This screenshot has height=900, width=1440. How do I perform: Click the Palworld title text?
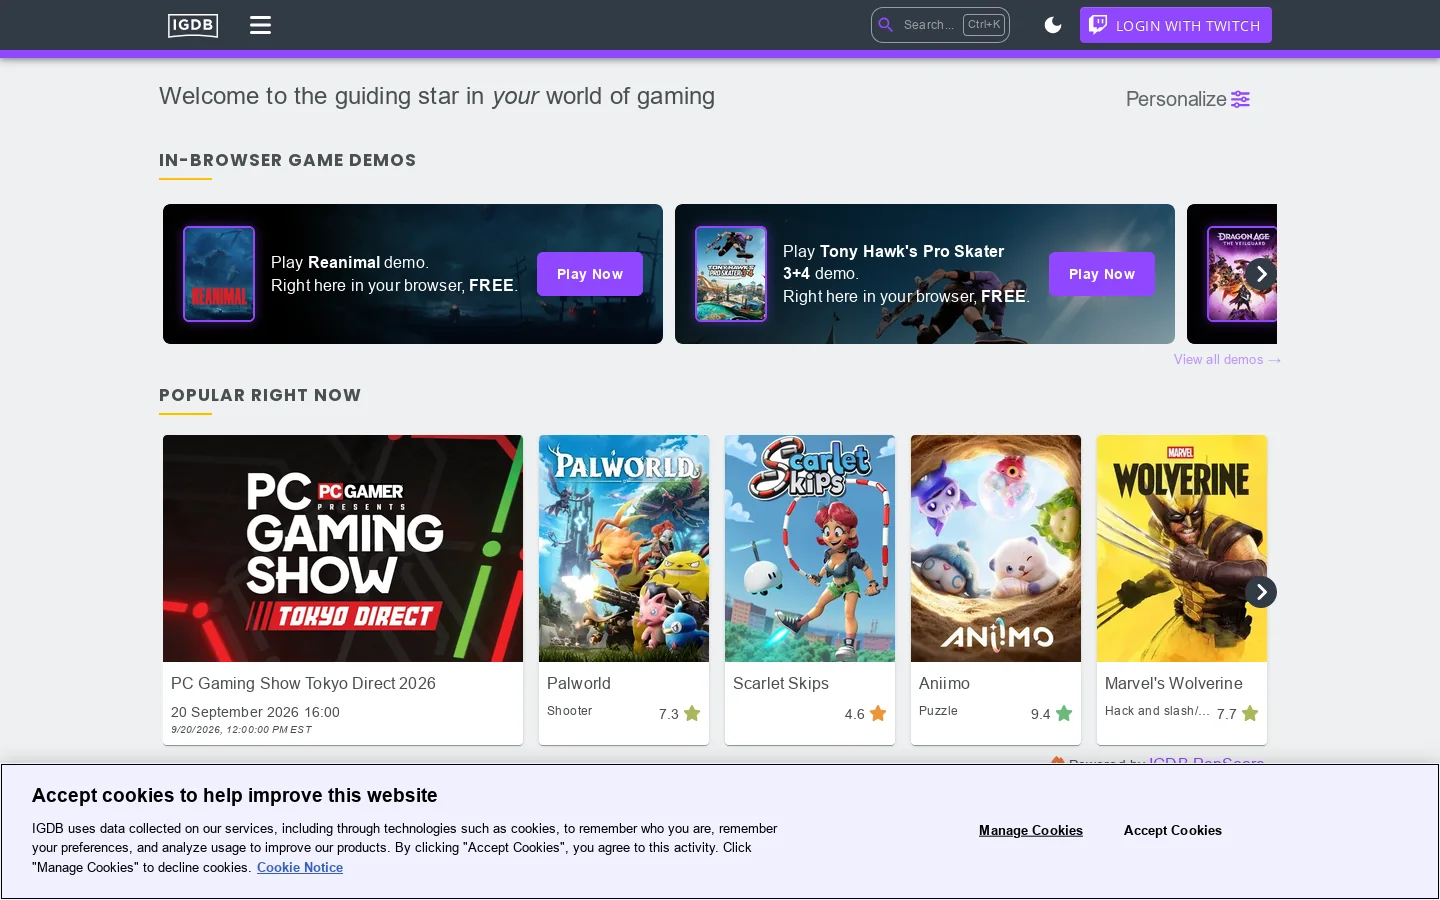(x=579, y=683)
